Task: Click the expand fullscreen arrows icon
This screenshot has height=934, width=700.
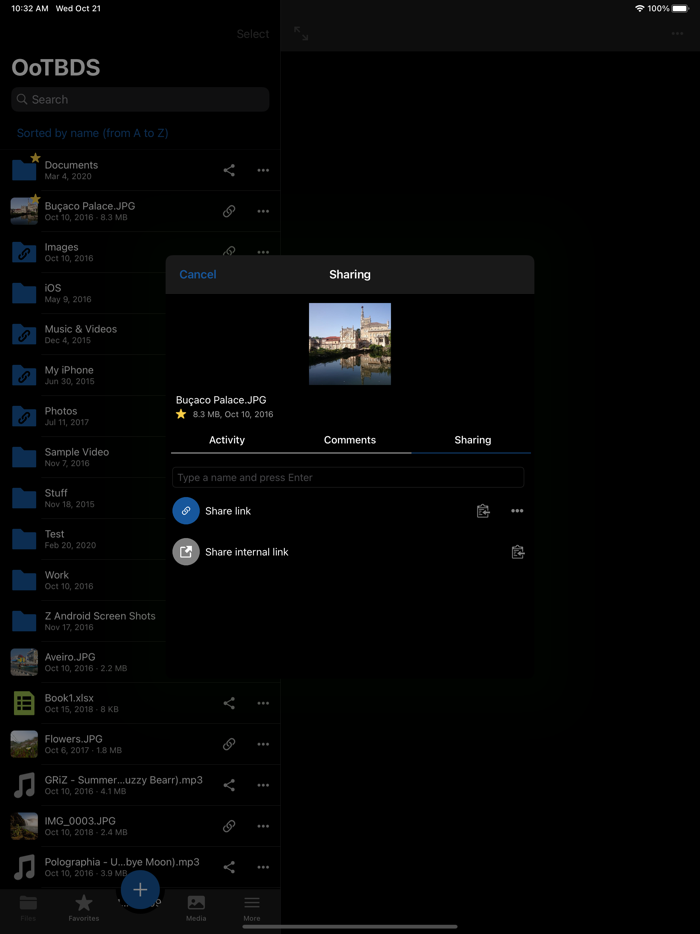Action: (x=301, y=34)
